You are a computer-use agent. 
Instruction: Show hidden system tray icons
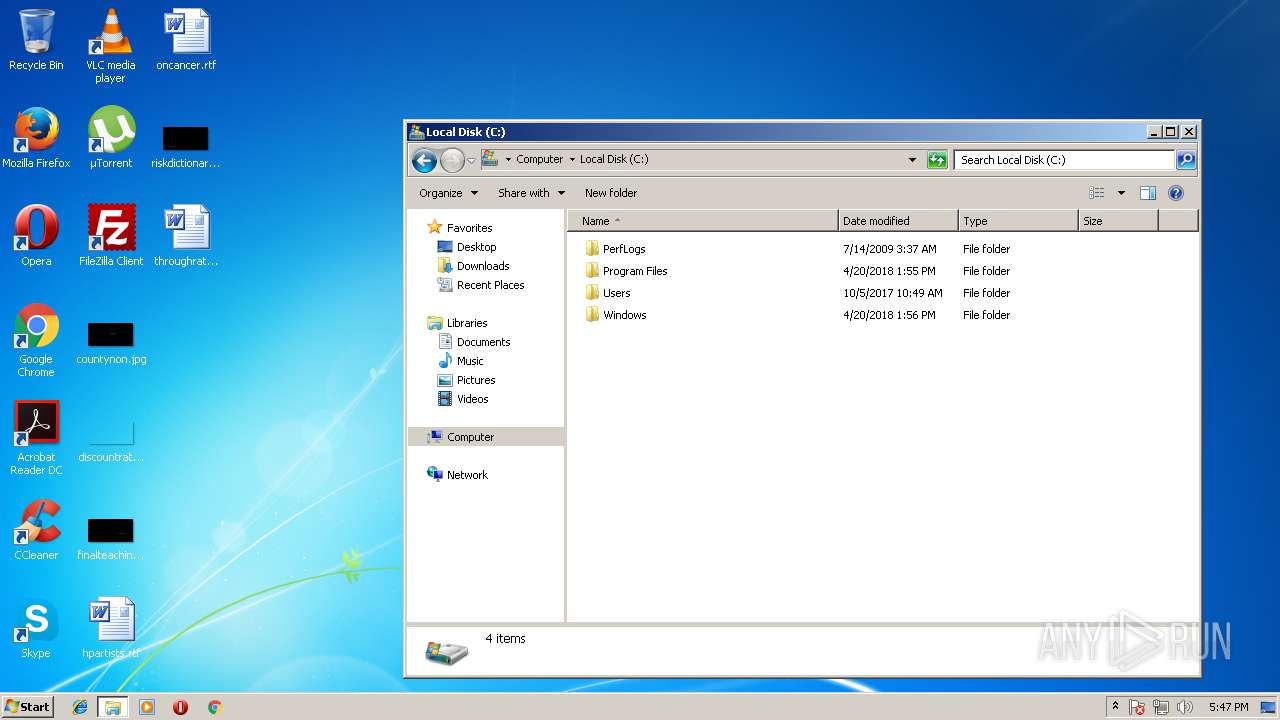1115,707
